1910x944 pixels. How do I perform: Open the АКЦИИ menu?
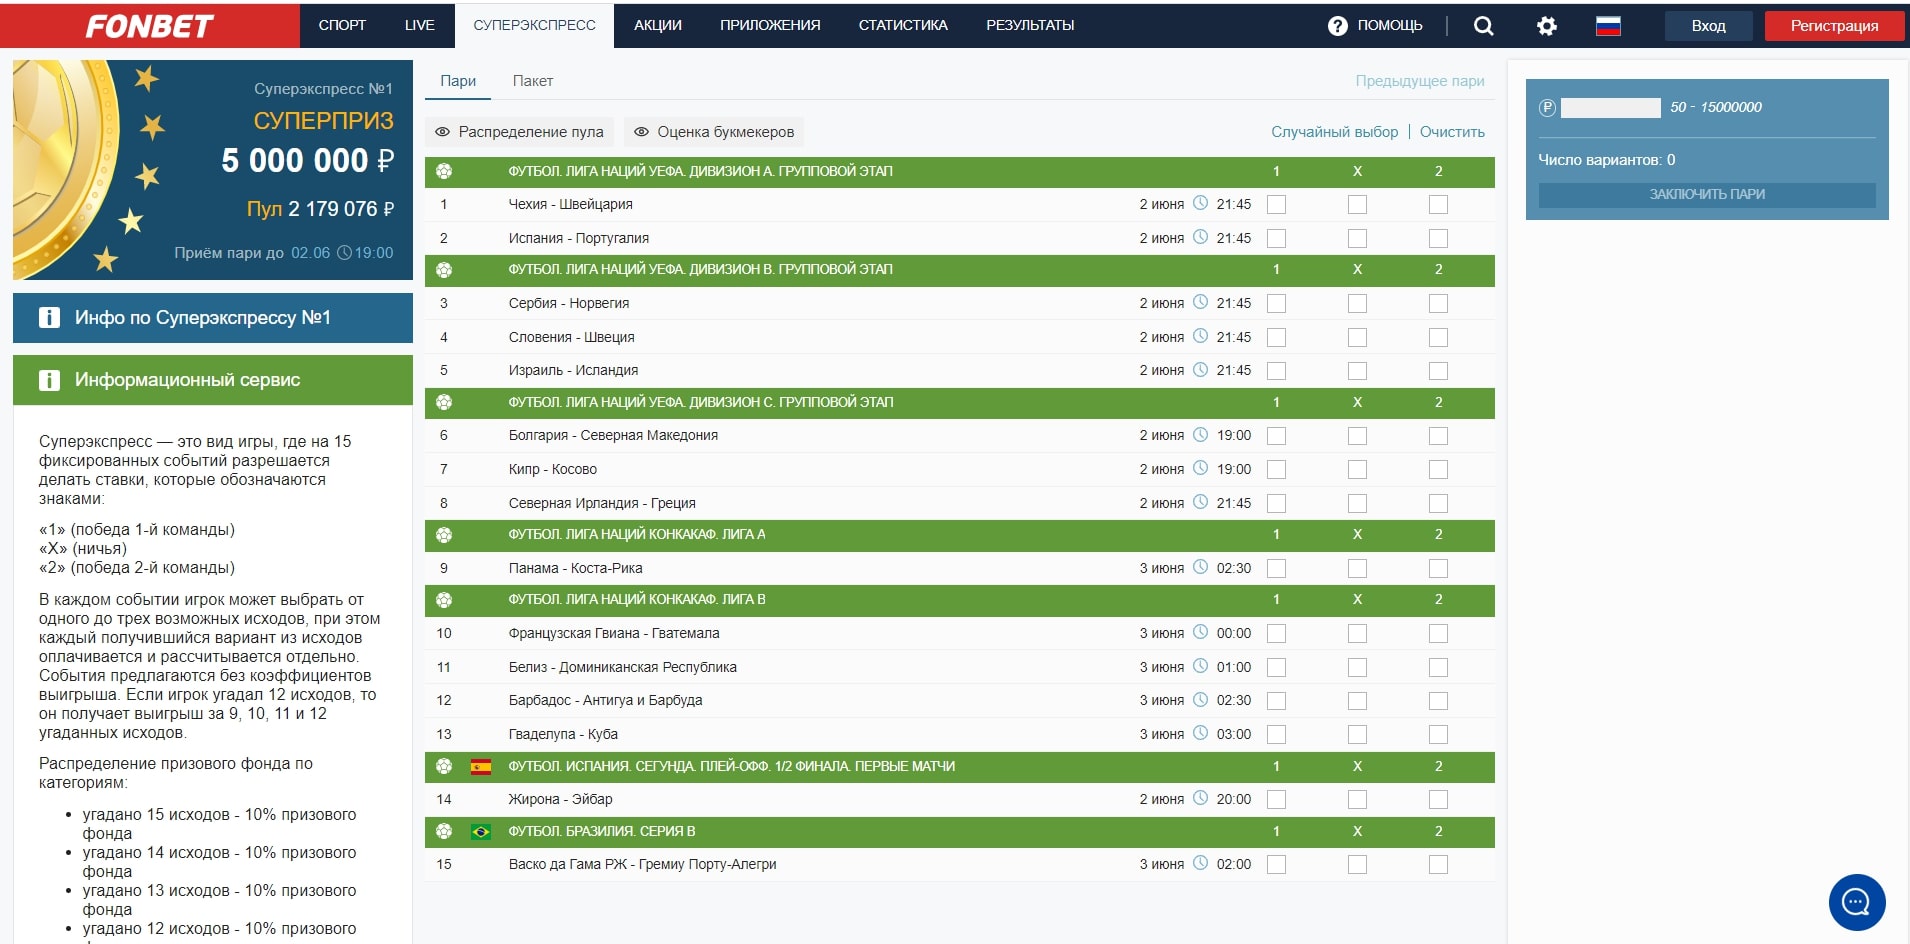tap(658, 25)
